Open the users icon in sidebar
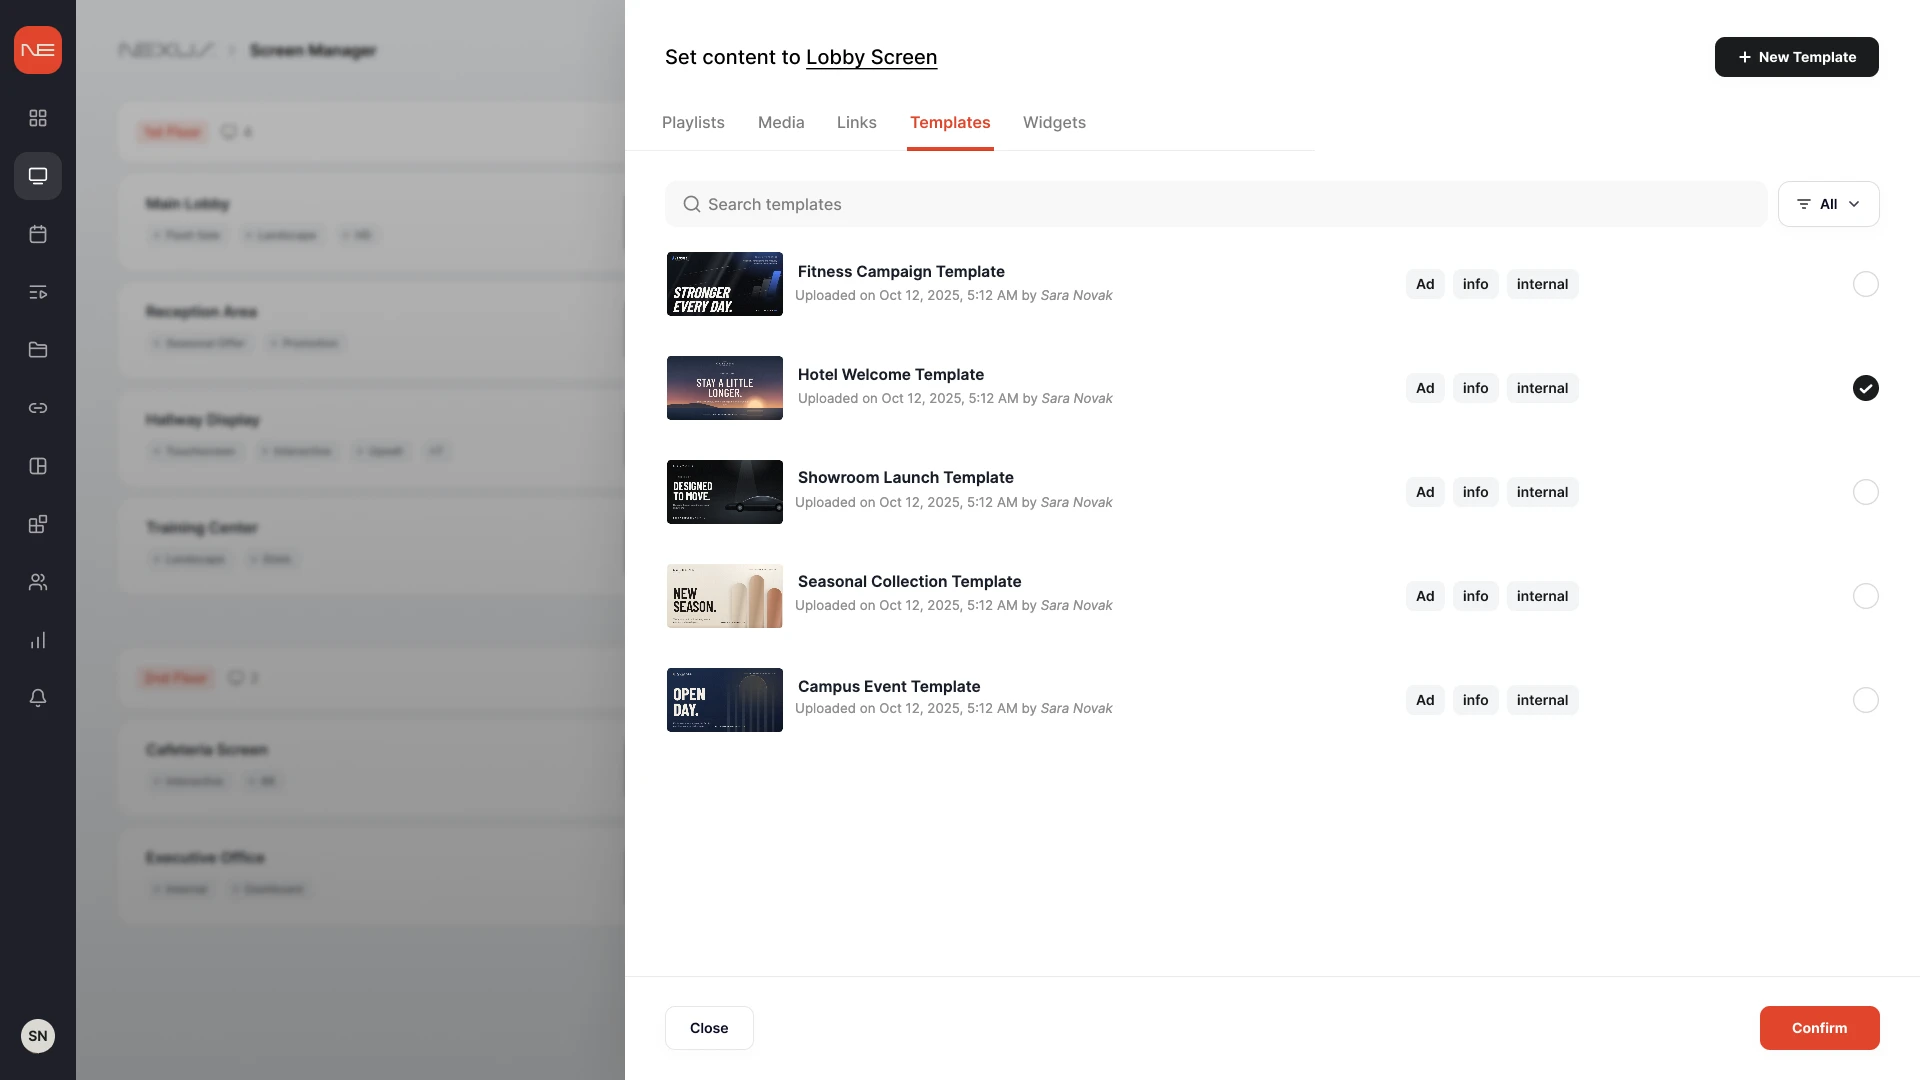Image resolution: width=1920 pixels, height=1080 pixels. coord(38,582)
